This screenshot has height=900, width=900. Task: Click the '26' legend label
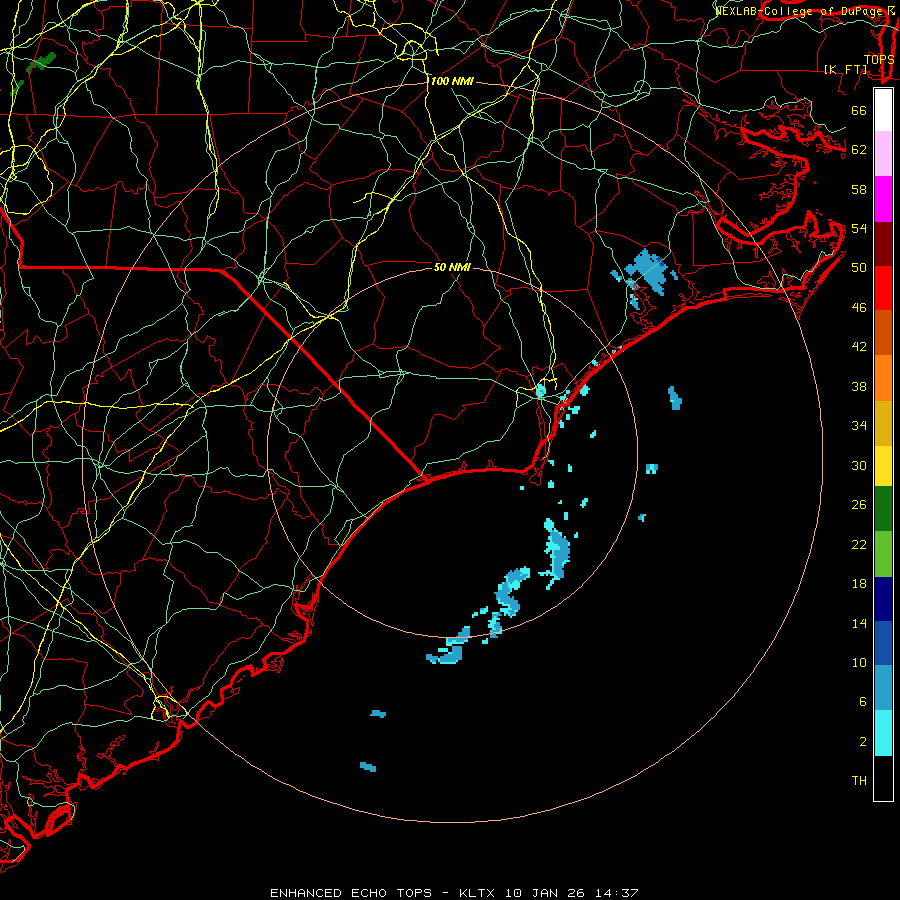coord(859,505)
